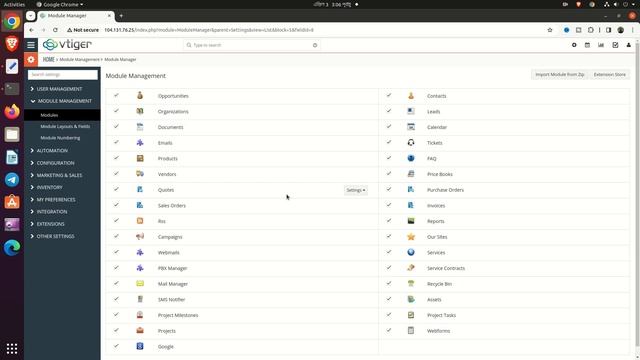Toggle the Webforms module checkbox

pyautogui.click(x=389, y=330)
